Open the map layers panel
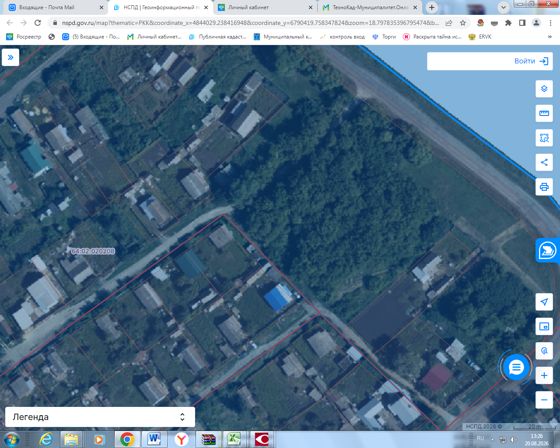 544,89
